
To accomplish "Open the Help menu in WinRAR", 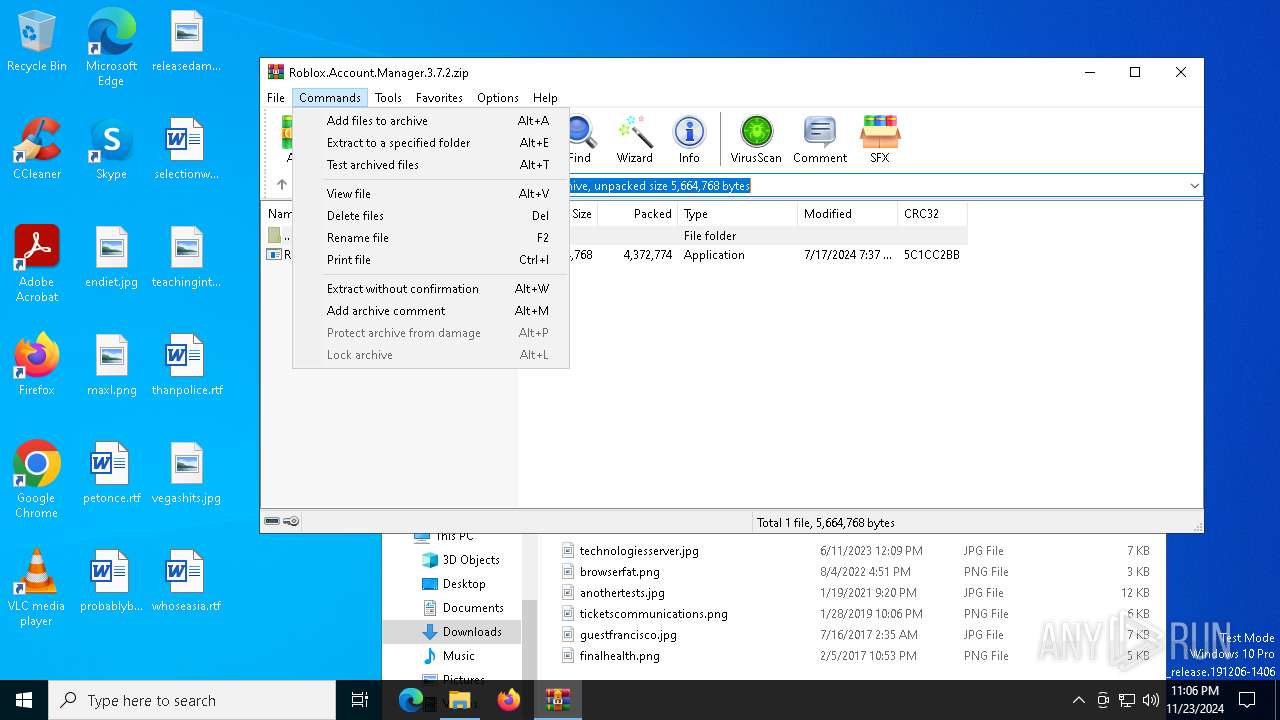I will click(x=545, y=97).
